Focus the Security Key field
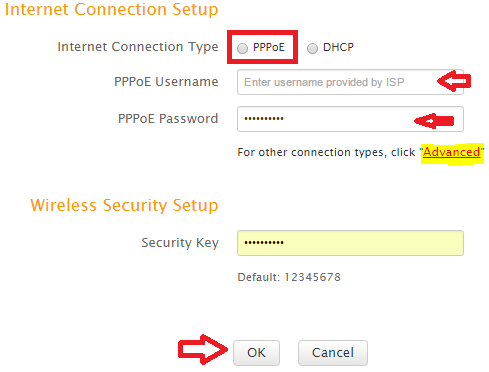 (x=350, y=243)
